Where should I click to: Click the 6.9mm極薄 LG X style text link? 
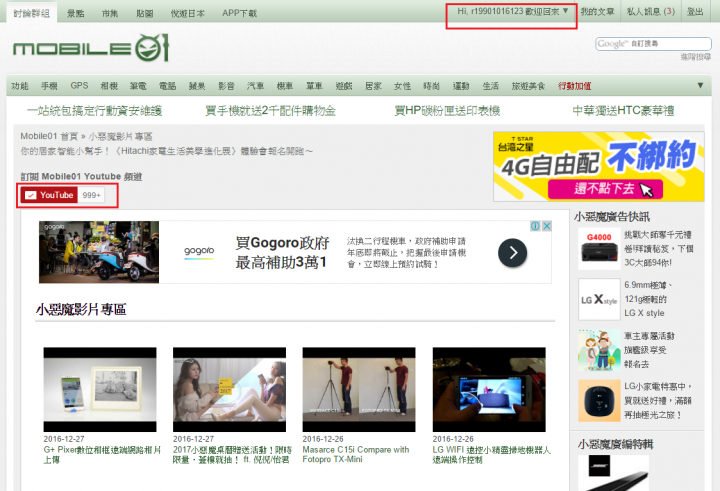[647, 299]
